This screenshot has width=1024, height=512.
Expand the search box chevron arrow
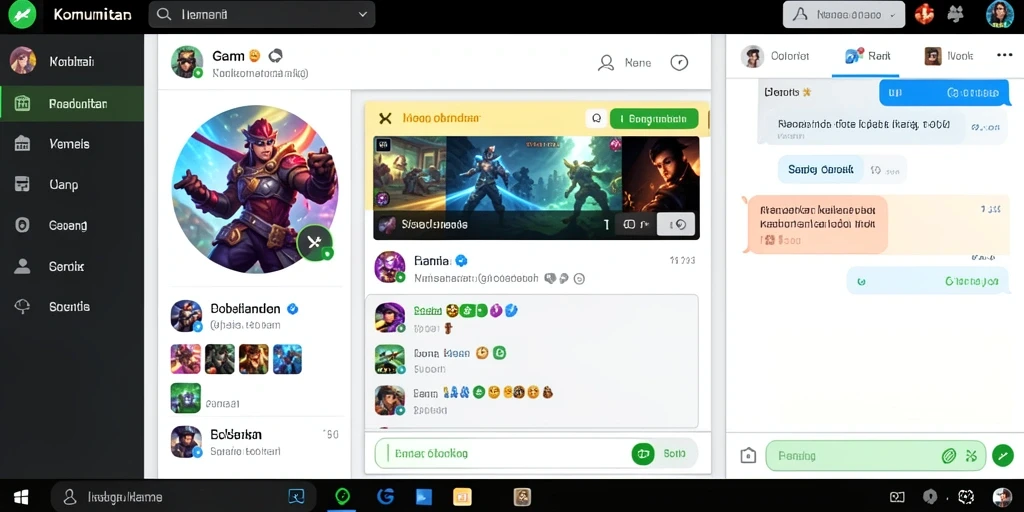[x=363, y=14]
